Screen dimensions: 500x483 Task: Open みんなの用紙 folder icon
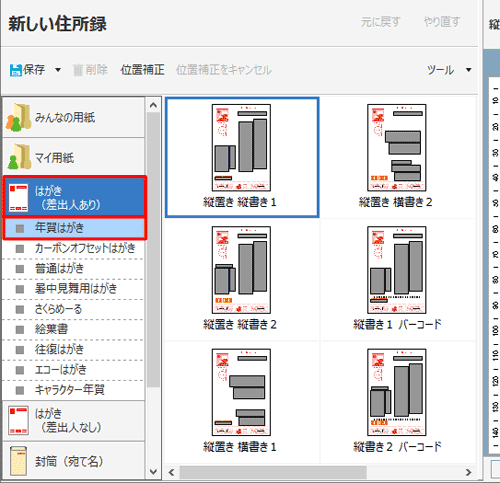[18, 117]
